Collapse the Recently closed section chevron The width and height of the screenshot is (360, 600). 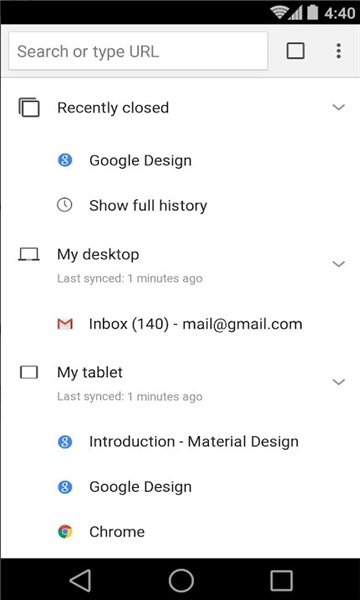point(339,108)
